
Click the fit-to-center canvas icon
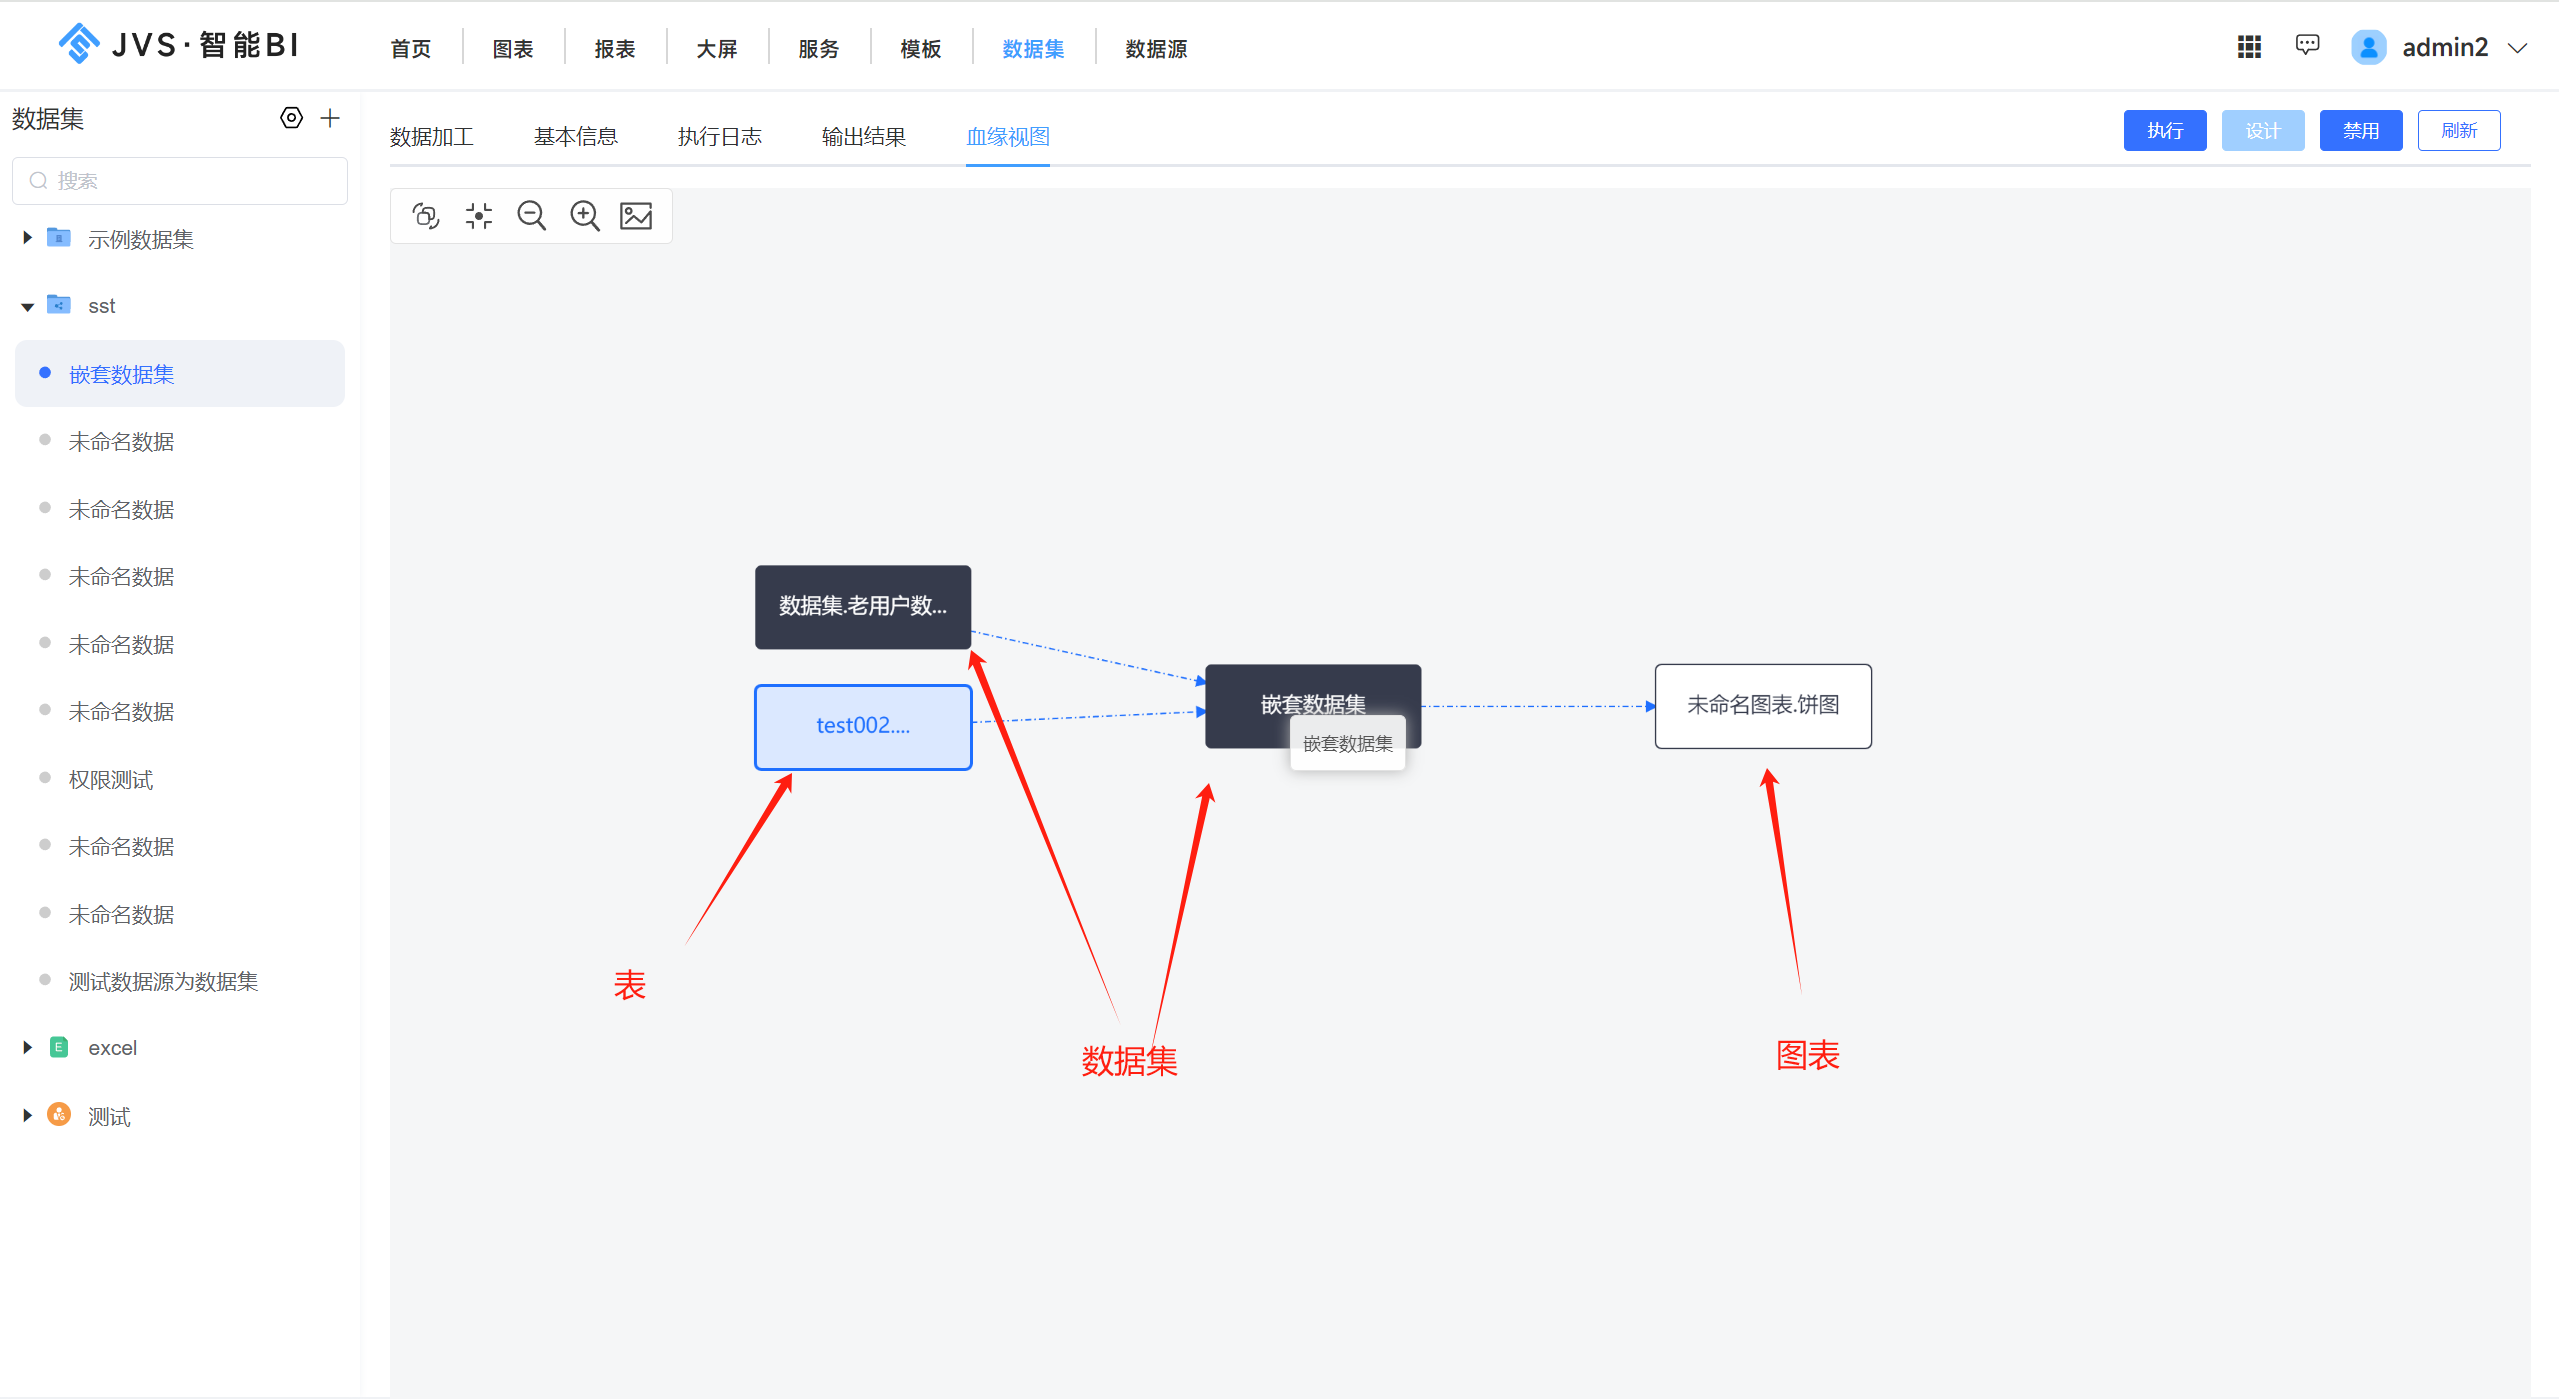tap(479, 215)
